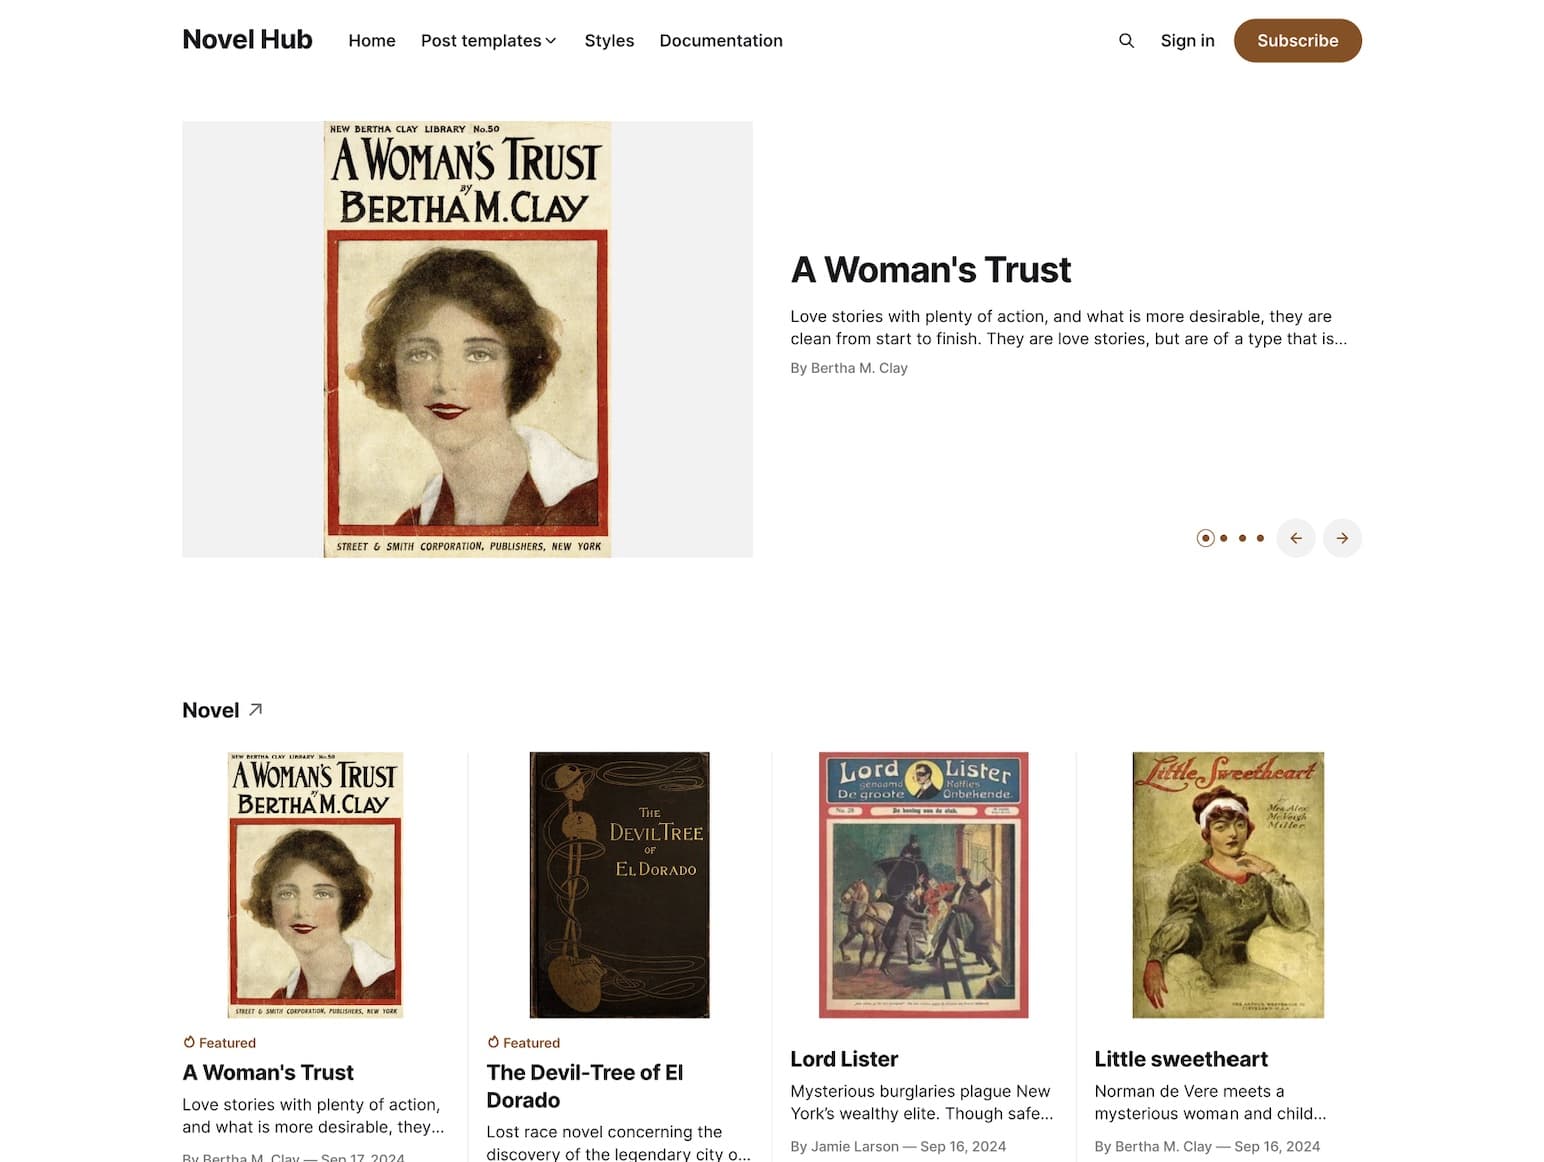This screenshot has width=1544, height=1162.
Task: Open the Lord Lister card title
Action: pos(844,1059)
